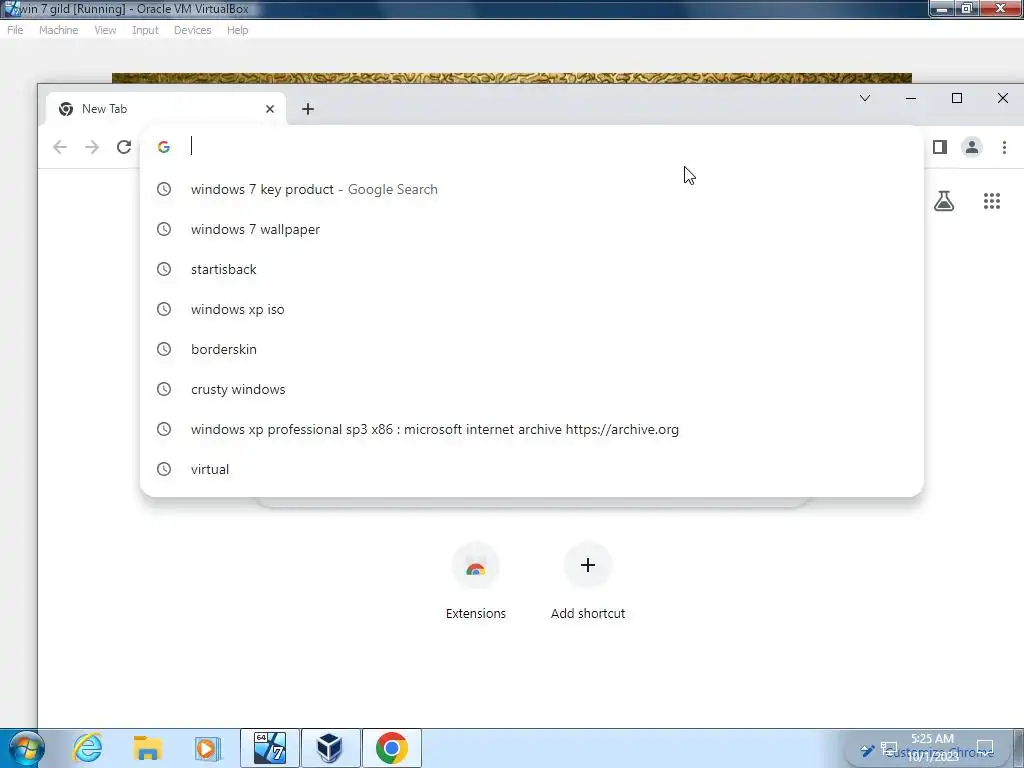Image resolution: width=1024 pixels, height=768 pixels.
Task: Open the profile avatar icon
Action: click(x=972, y=147)
